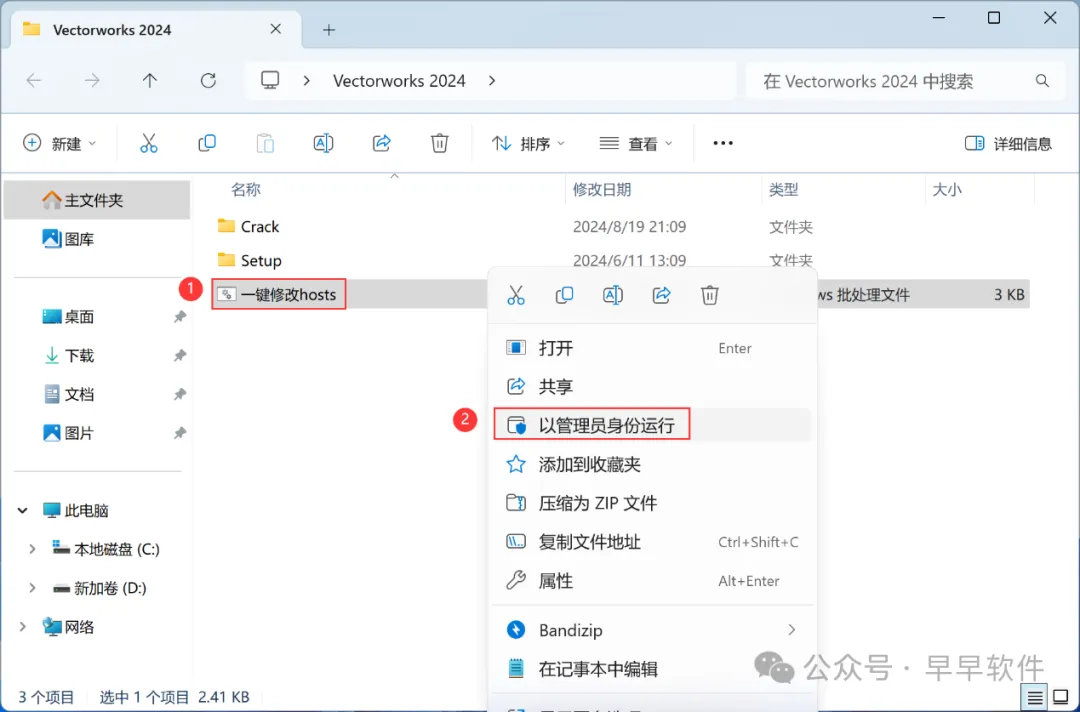The image size is (1080, 712).
Task: Choose 添加到收藏夹 in the context menu
Action: (x=653, y=464)
